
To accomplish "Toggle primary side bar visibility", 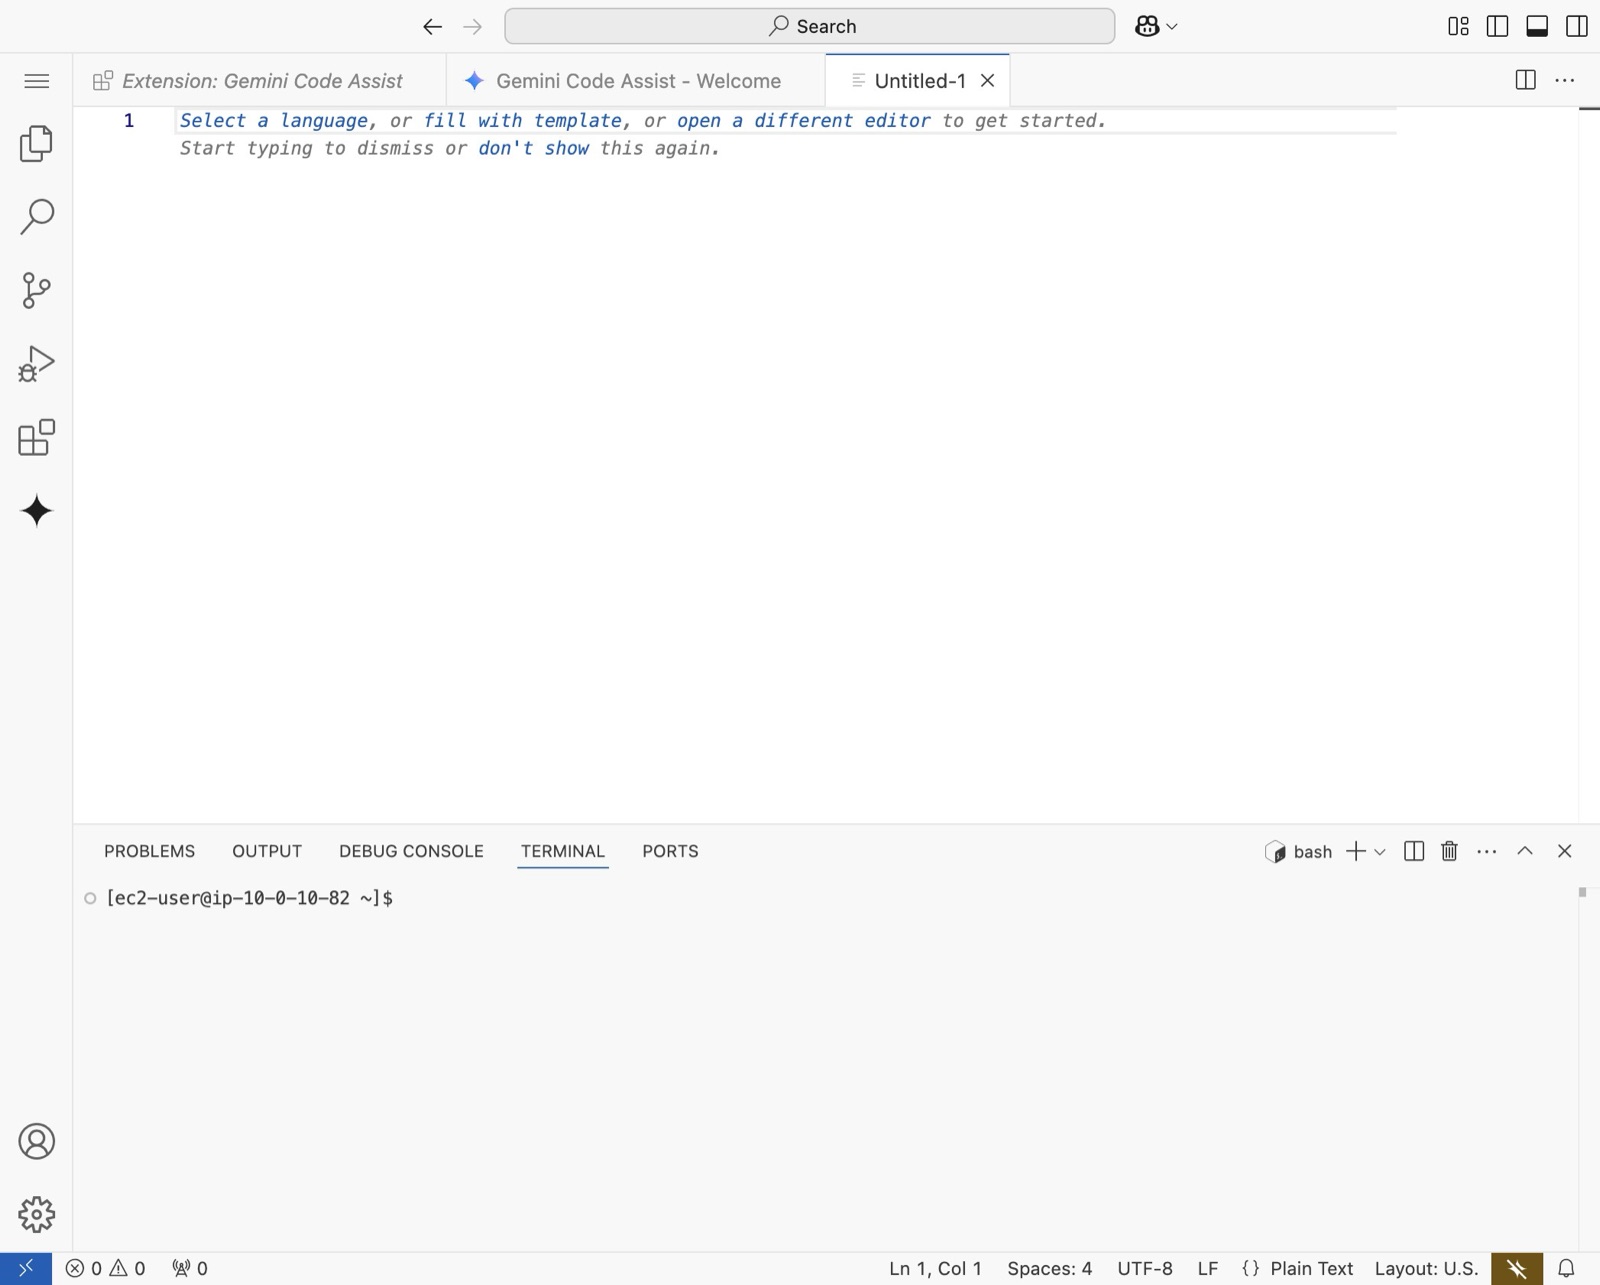I will [x=1497, y=26].
